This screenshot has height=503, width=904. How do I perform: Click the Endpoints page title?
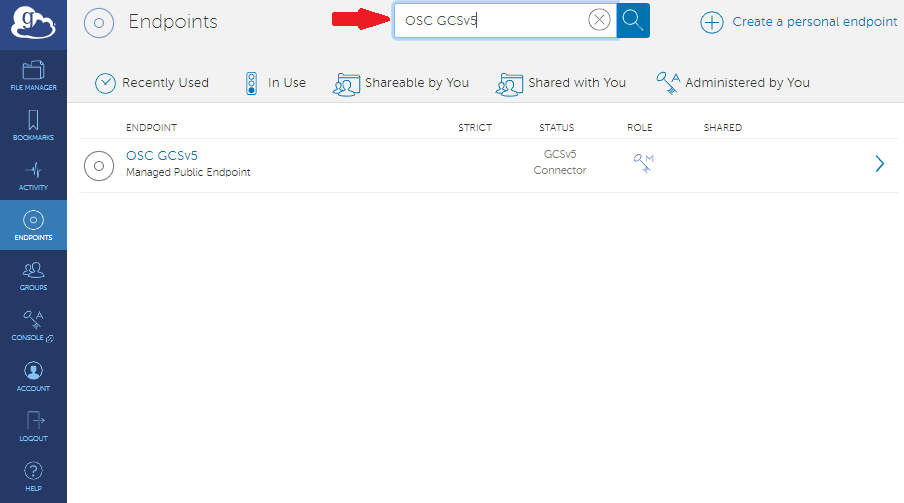pyautogui.click(x=173, y=22)
